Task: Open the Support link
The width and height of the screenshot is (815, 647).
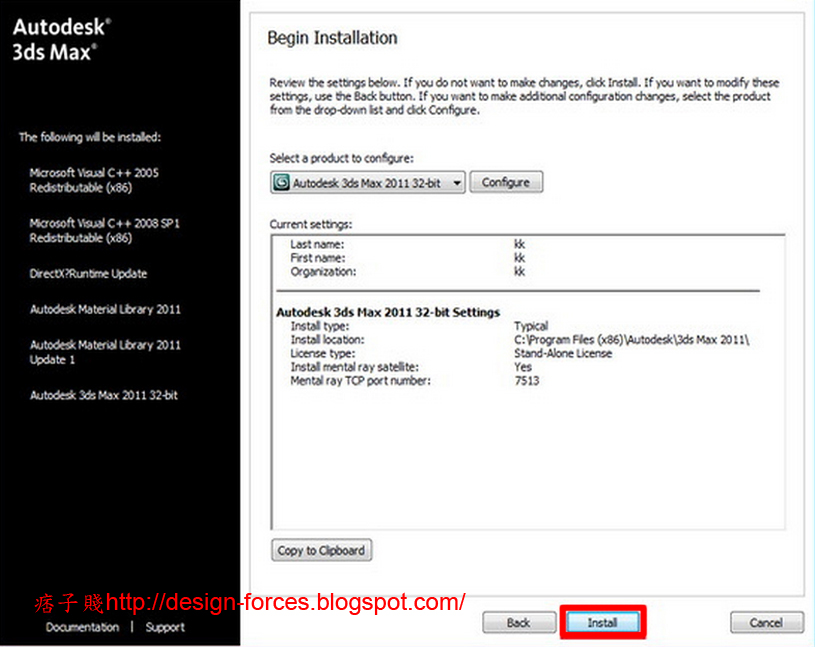Action: click(165, 627)
